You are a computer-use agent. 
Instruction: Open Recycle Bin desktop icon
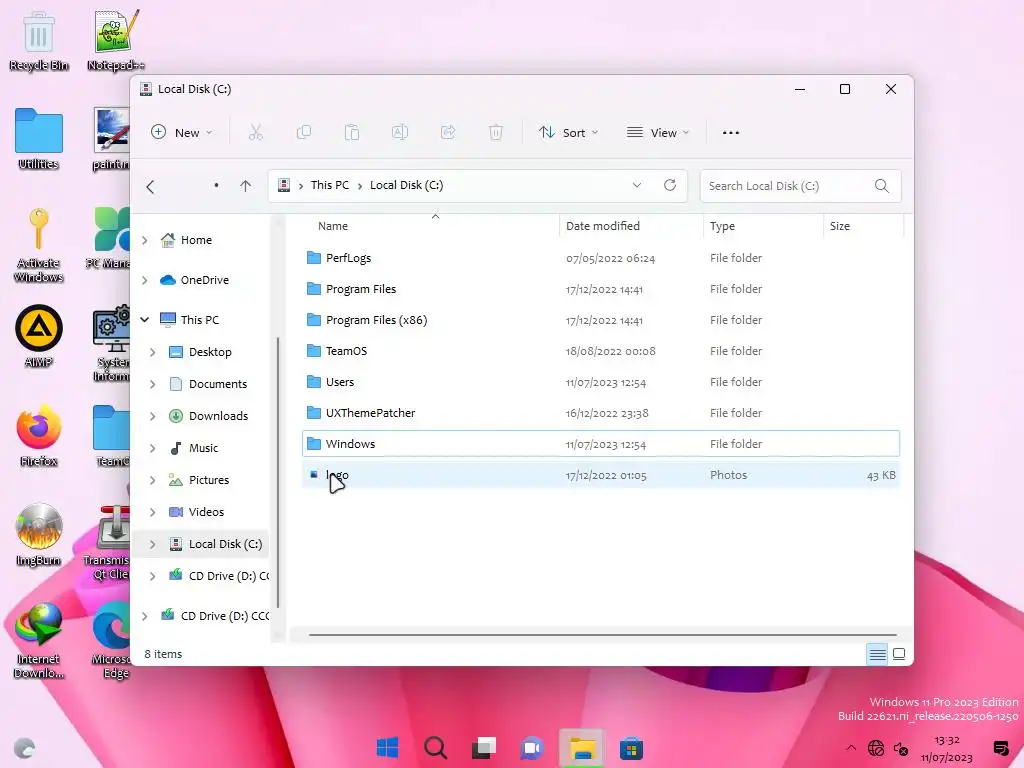[39, 40]
